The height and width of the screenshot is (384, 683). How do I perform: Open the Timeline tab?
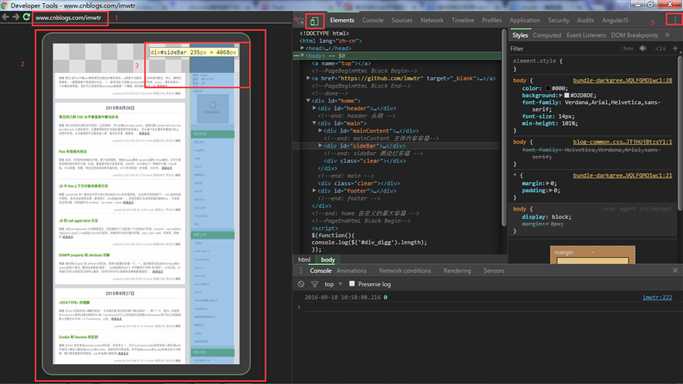(x=463, y=20)
